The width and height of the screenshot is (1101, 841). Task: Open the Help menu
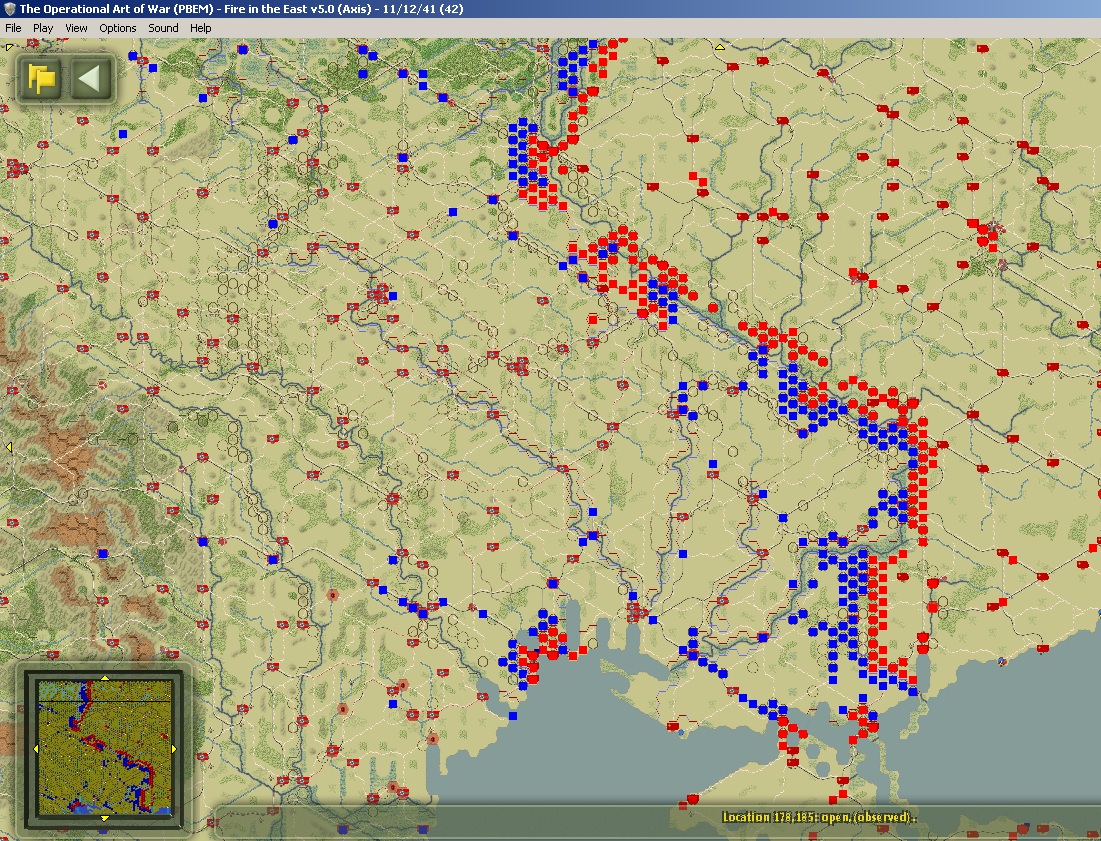pos(200,28)
